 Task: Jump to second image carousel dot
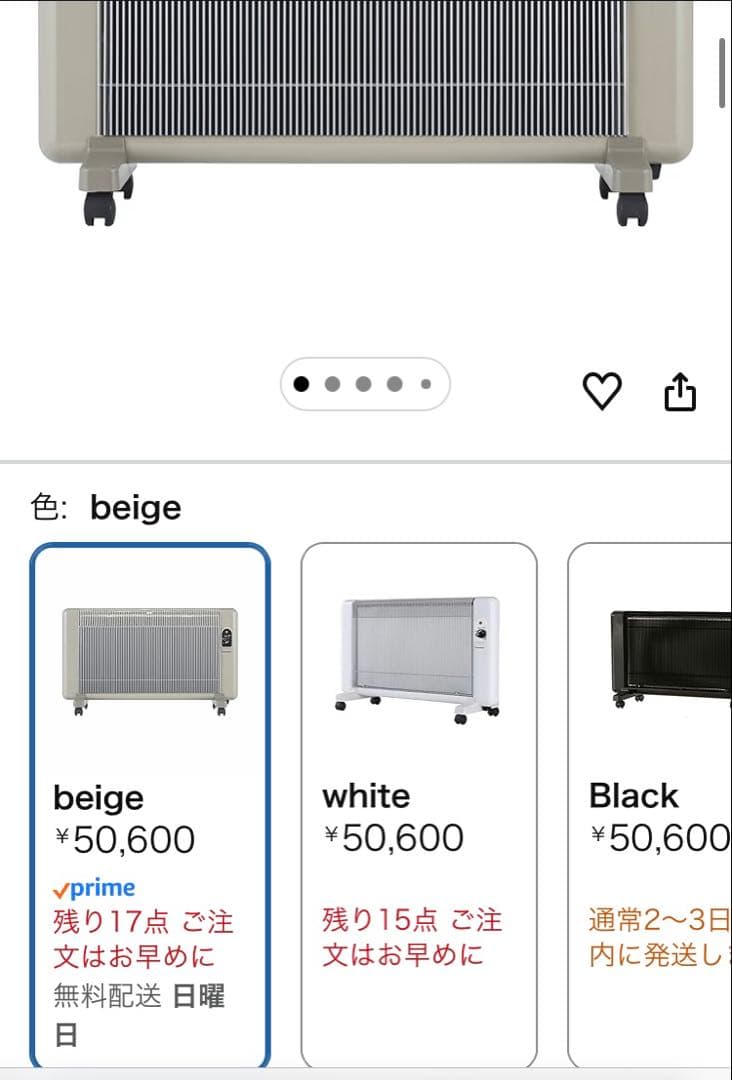coord(333,384)
